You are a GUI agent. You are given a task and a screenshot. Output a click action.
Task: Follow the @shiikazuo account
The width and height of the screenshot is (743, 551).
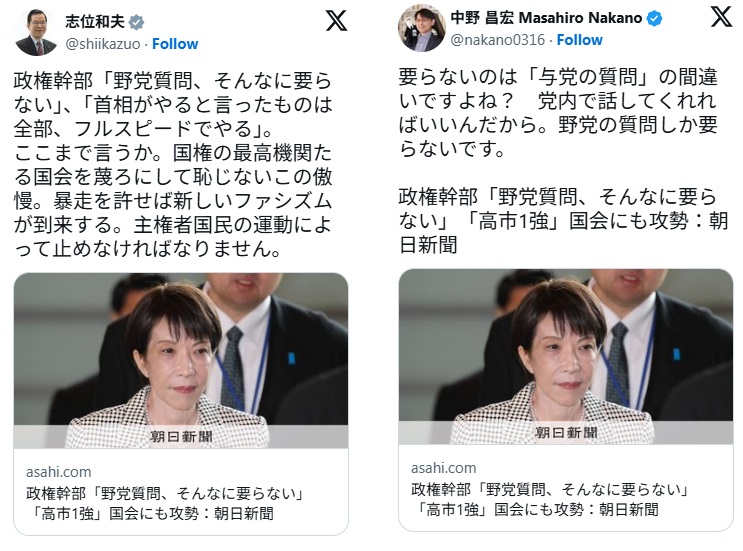coord(175,44)
